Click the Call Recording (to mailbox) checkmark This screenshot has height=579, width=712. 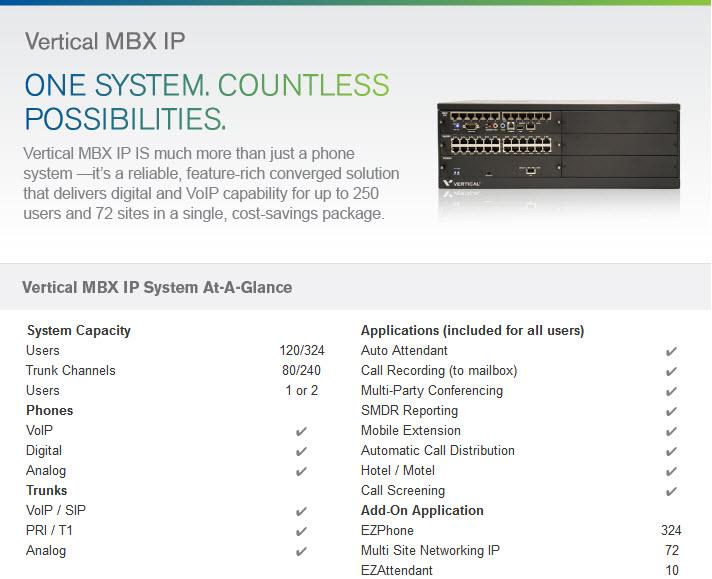pos(671,371)
